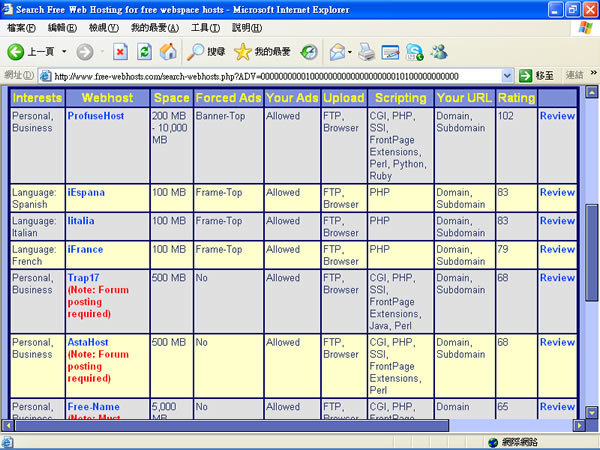Screen dimensions: 600x450
Task: Open the iEspana webhost link
Action: pyautogui.click(x=86, y=192)
